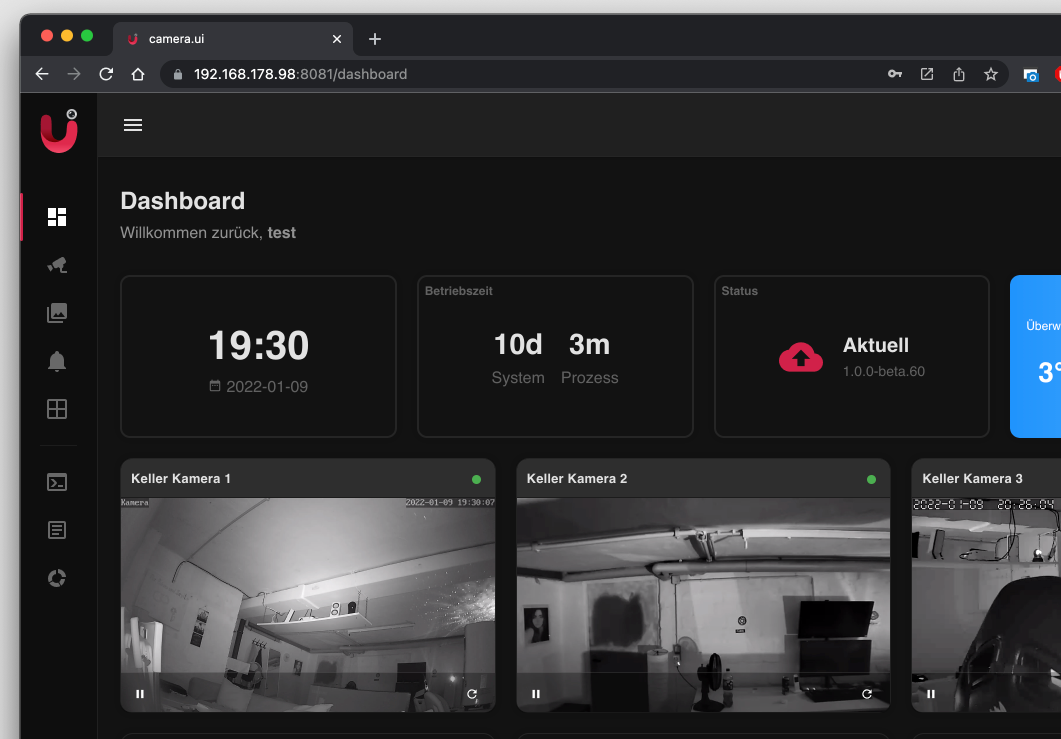Viewport: 1061px width, 739px height.
Task: Pause the Keller Kamera 1 stream
Action: coord(140,693)
